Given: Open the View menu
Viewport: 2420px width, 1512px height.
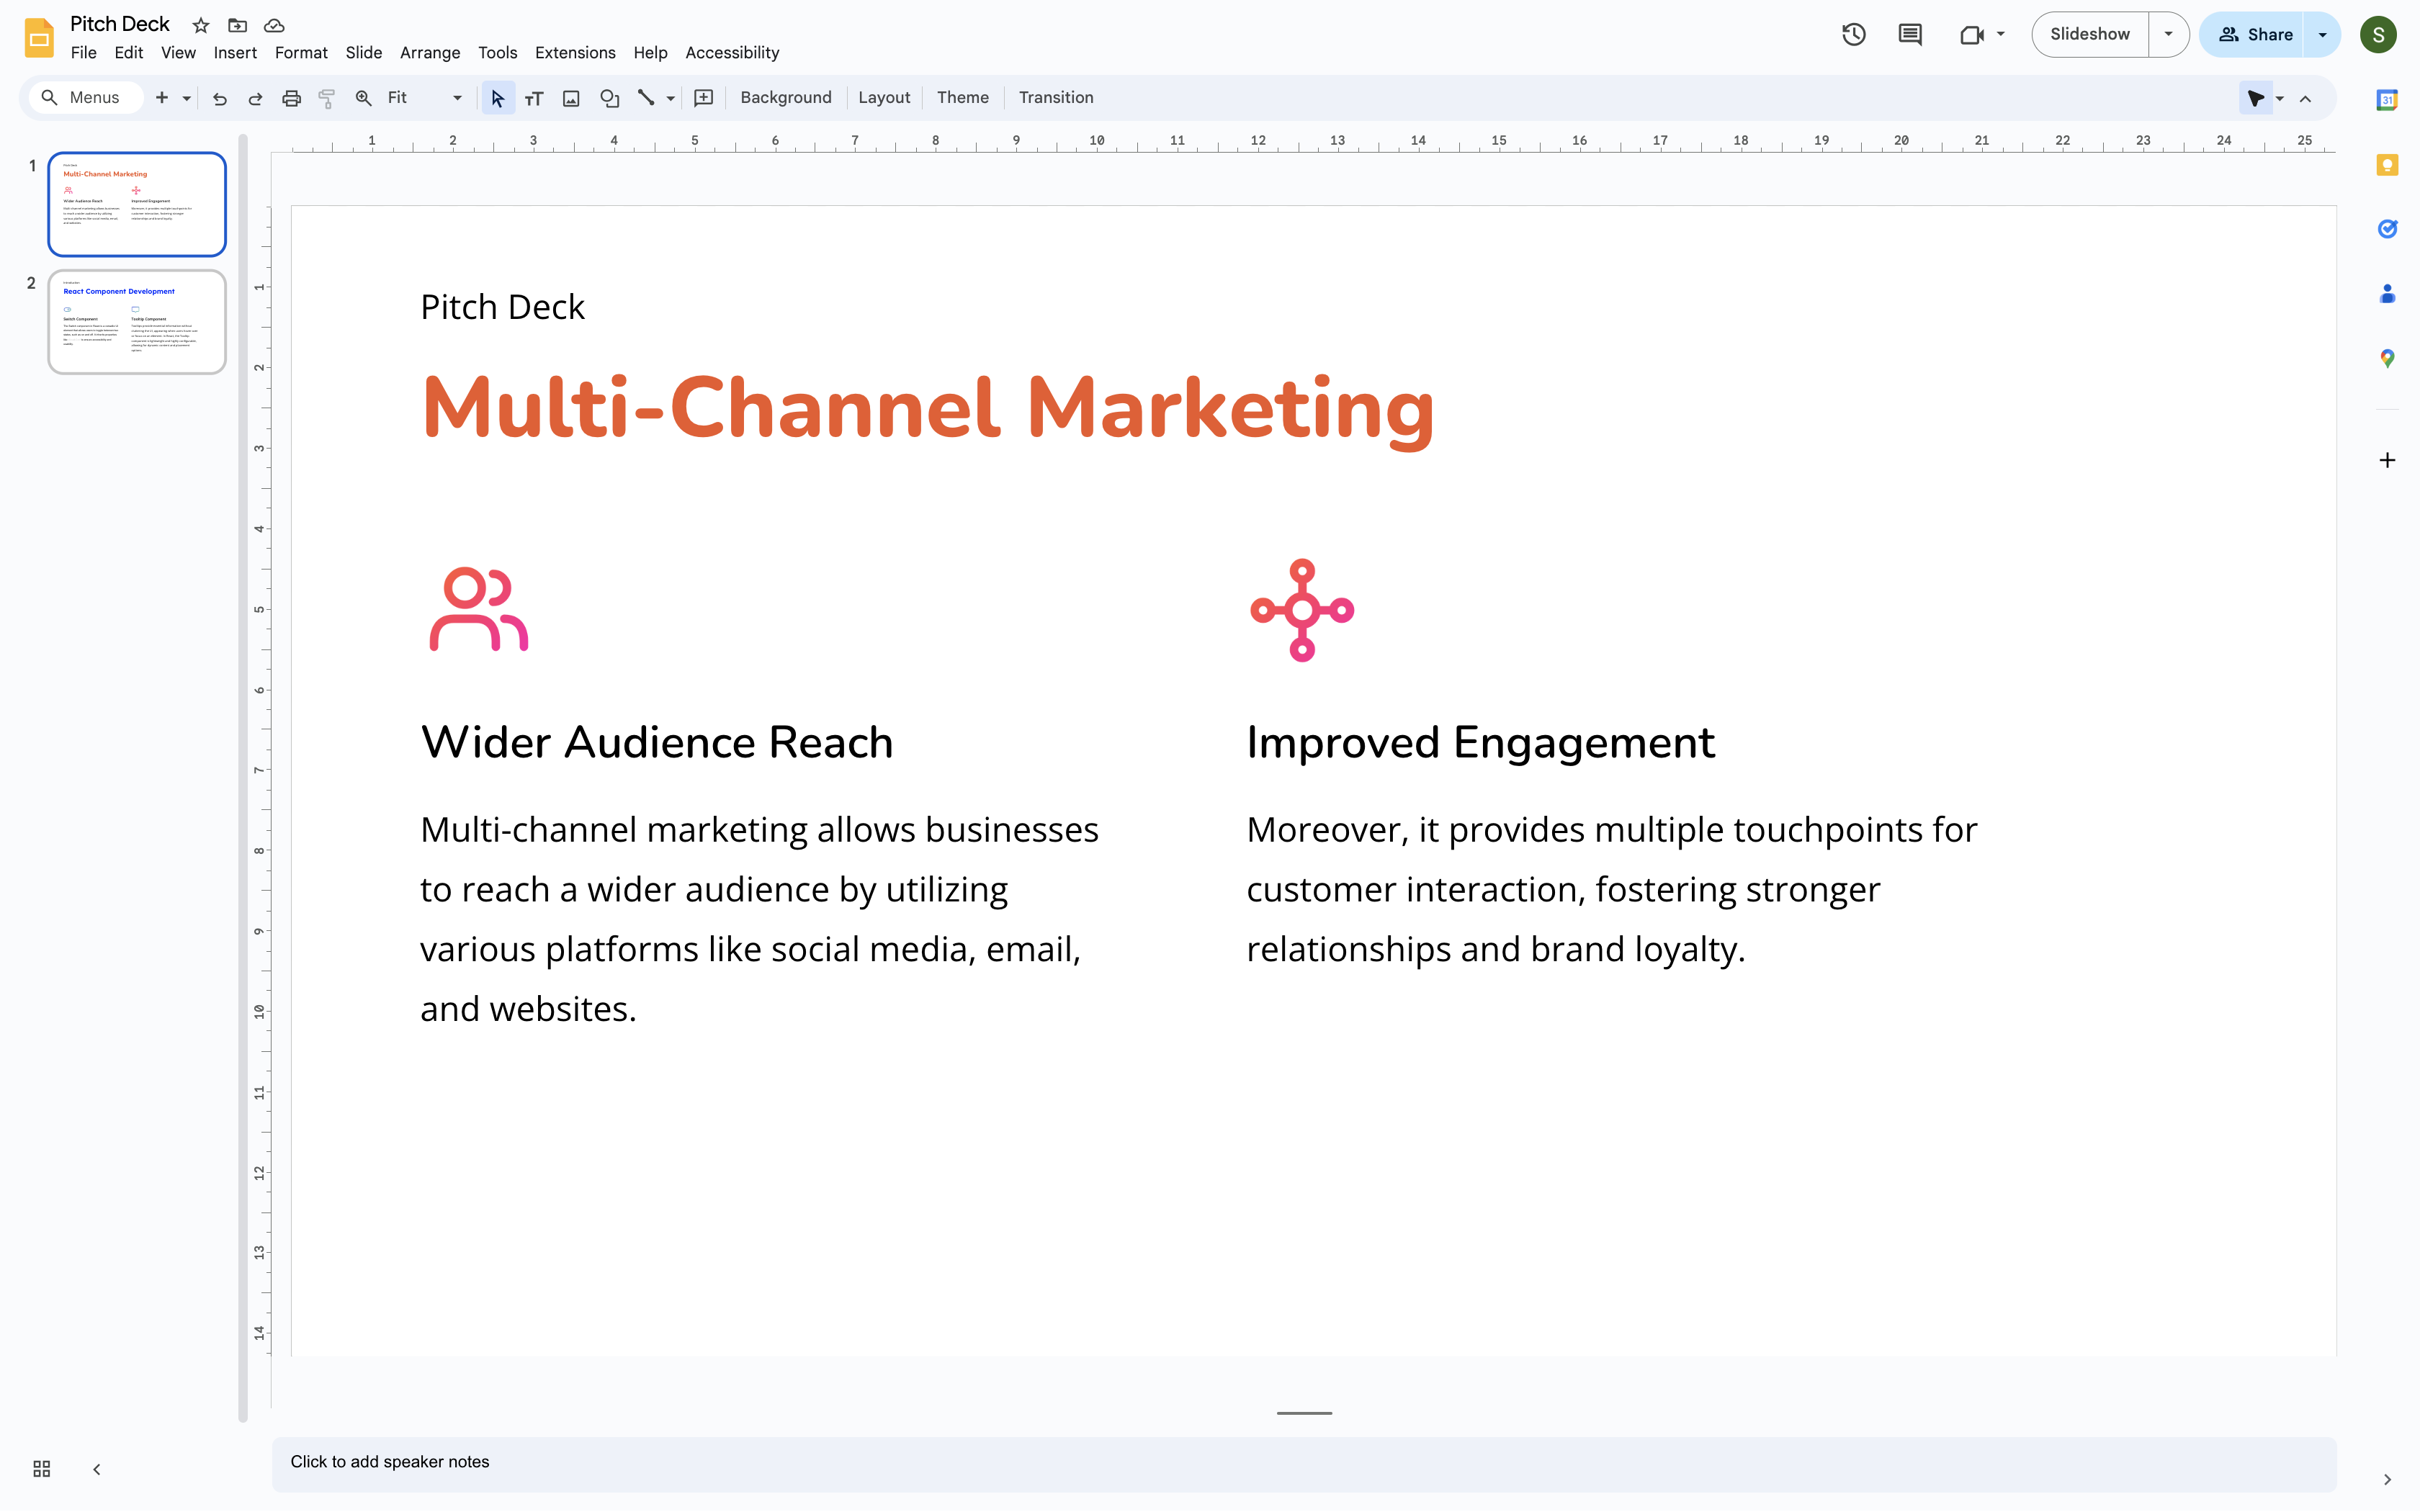Looking at the screenshot, I should pos(178,52).
